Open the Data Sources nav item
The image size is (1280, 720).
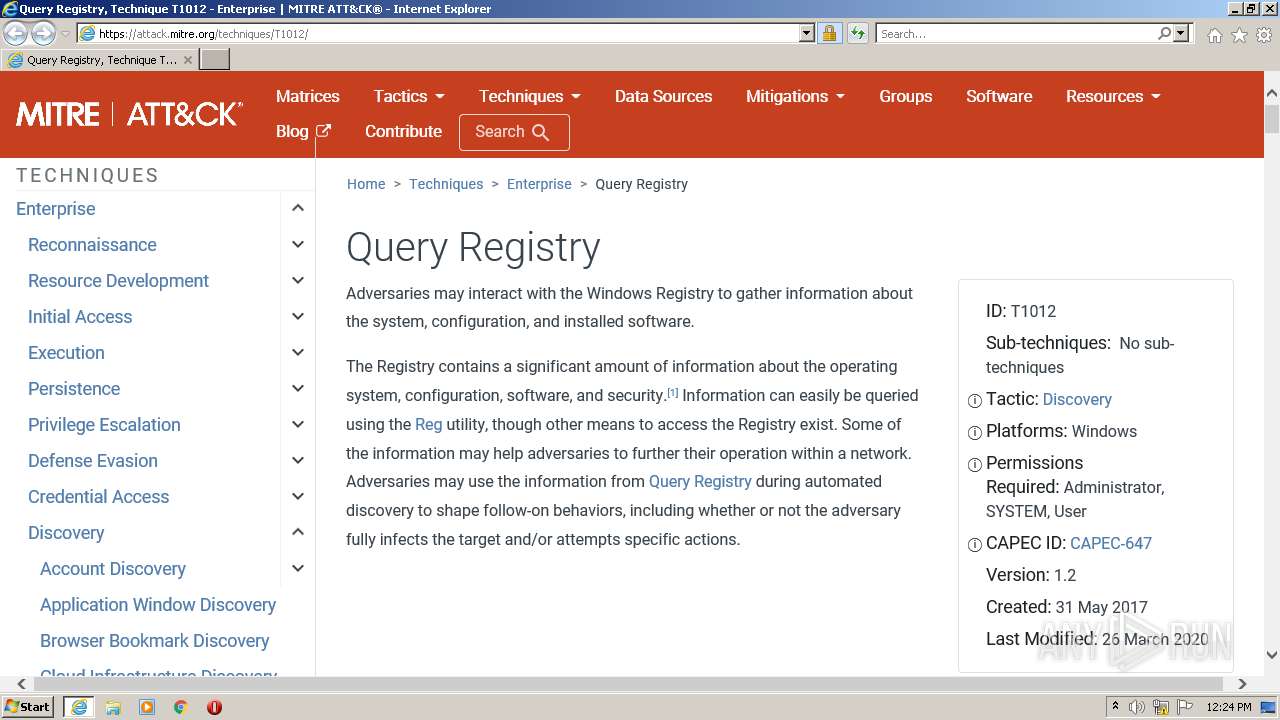click(x=663, y=96)
